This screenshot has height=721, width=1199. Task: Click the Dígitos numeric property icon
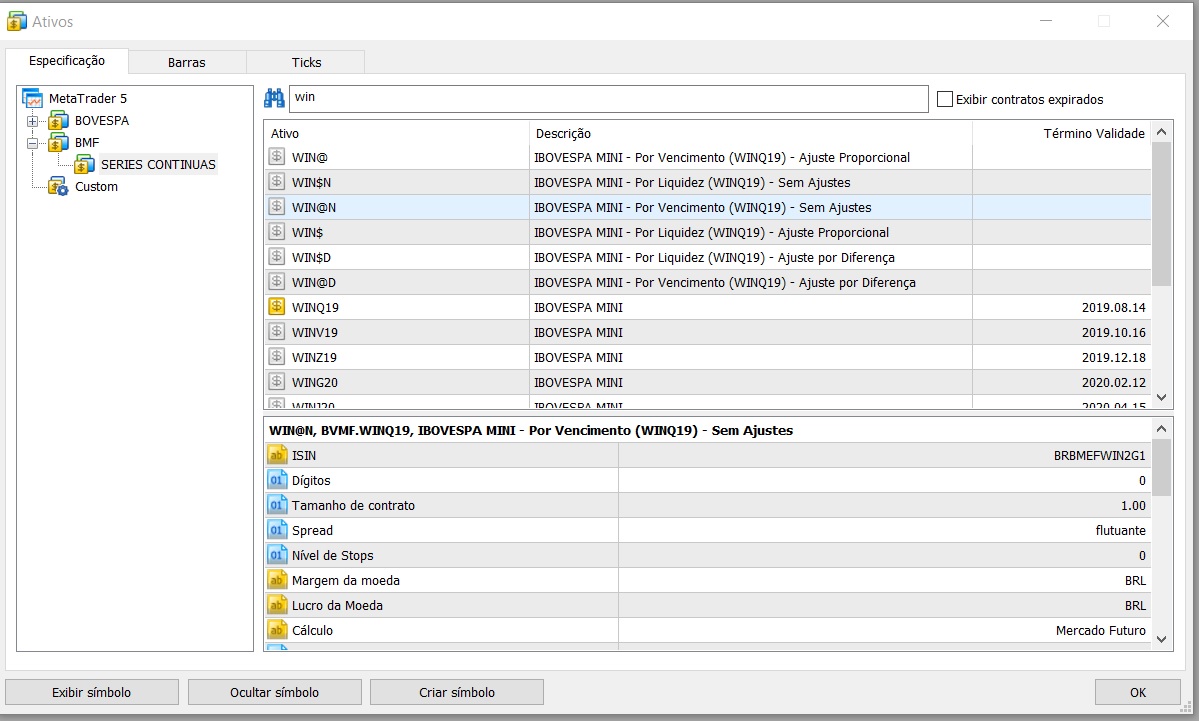click(x=277, y=480)
